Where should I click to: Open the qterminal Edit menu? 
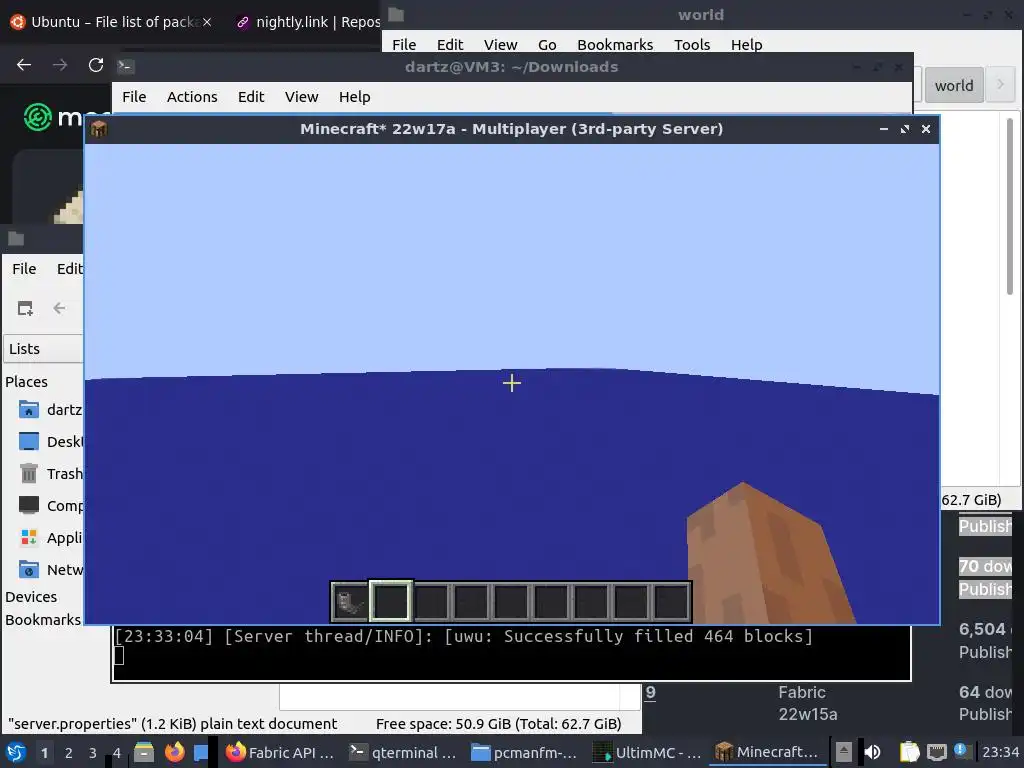tap(251, 97)
